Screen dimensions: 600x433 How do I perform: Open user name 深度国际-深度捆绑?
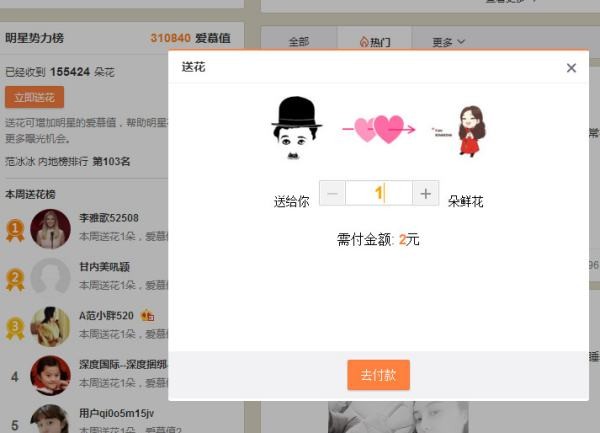click(x=123, y=365)
